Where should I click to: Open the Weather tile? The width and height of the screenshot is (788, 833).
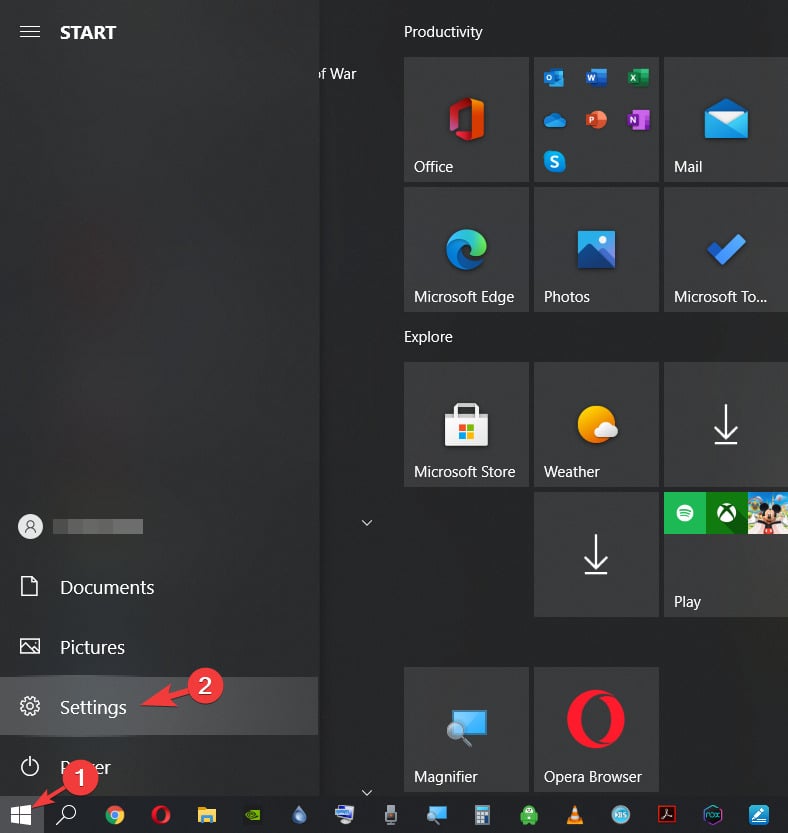[596, 424]
